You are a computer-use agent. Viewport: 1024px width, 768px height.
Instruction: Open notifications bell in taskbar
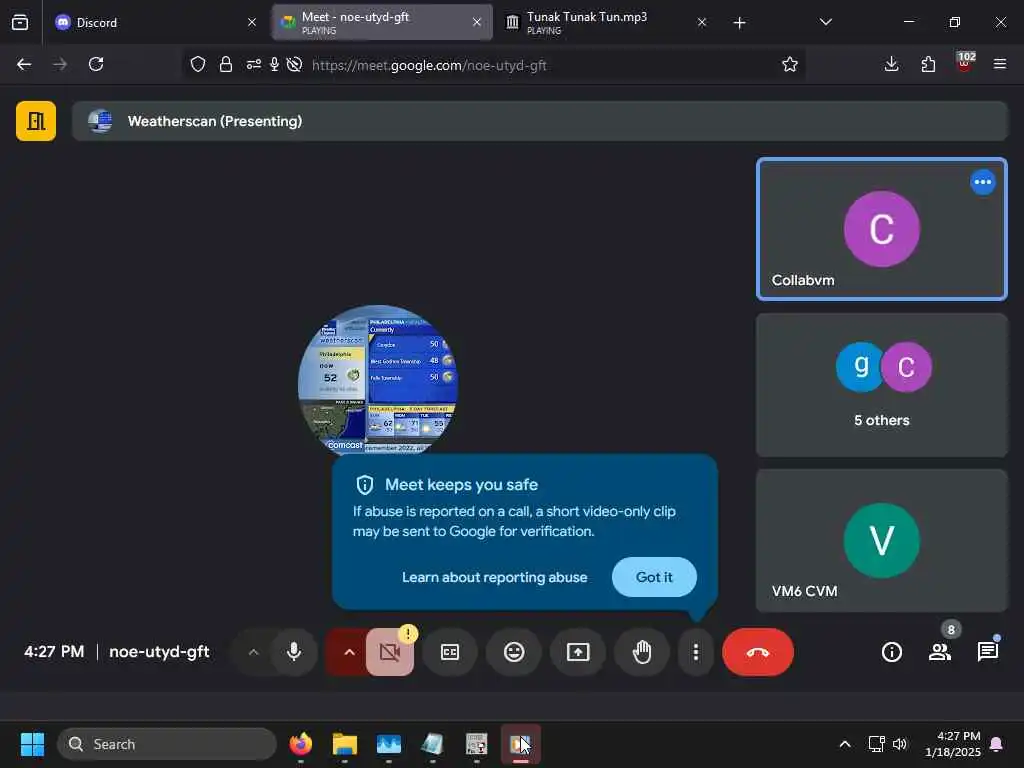[x=997, y=744]
